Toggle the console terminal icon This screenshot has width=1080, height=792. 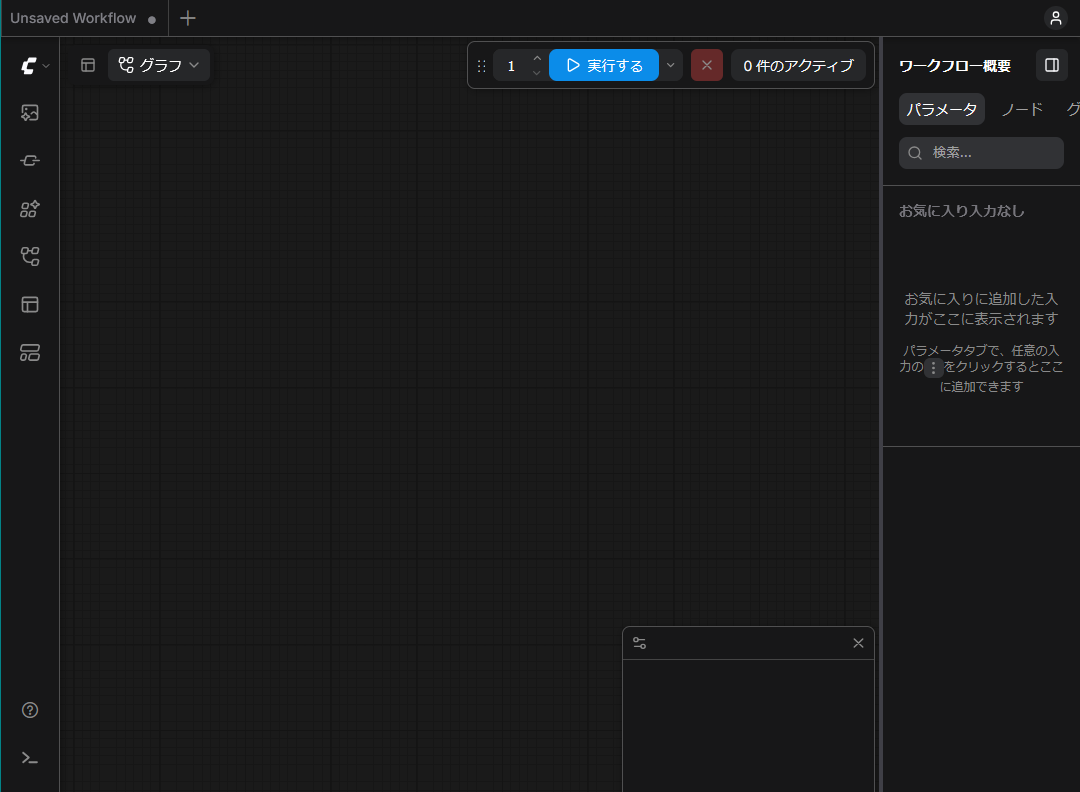tap(30, 758)
